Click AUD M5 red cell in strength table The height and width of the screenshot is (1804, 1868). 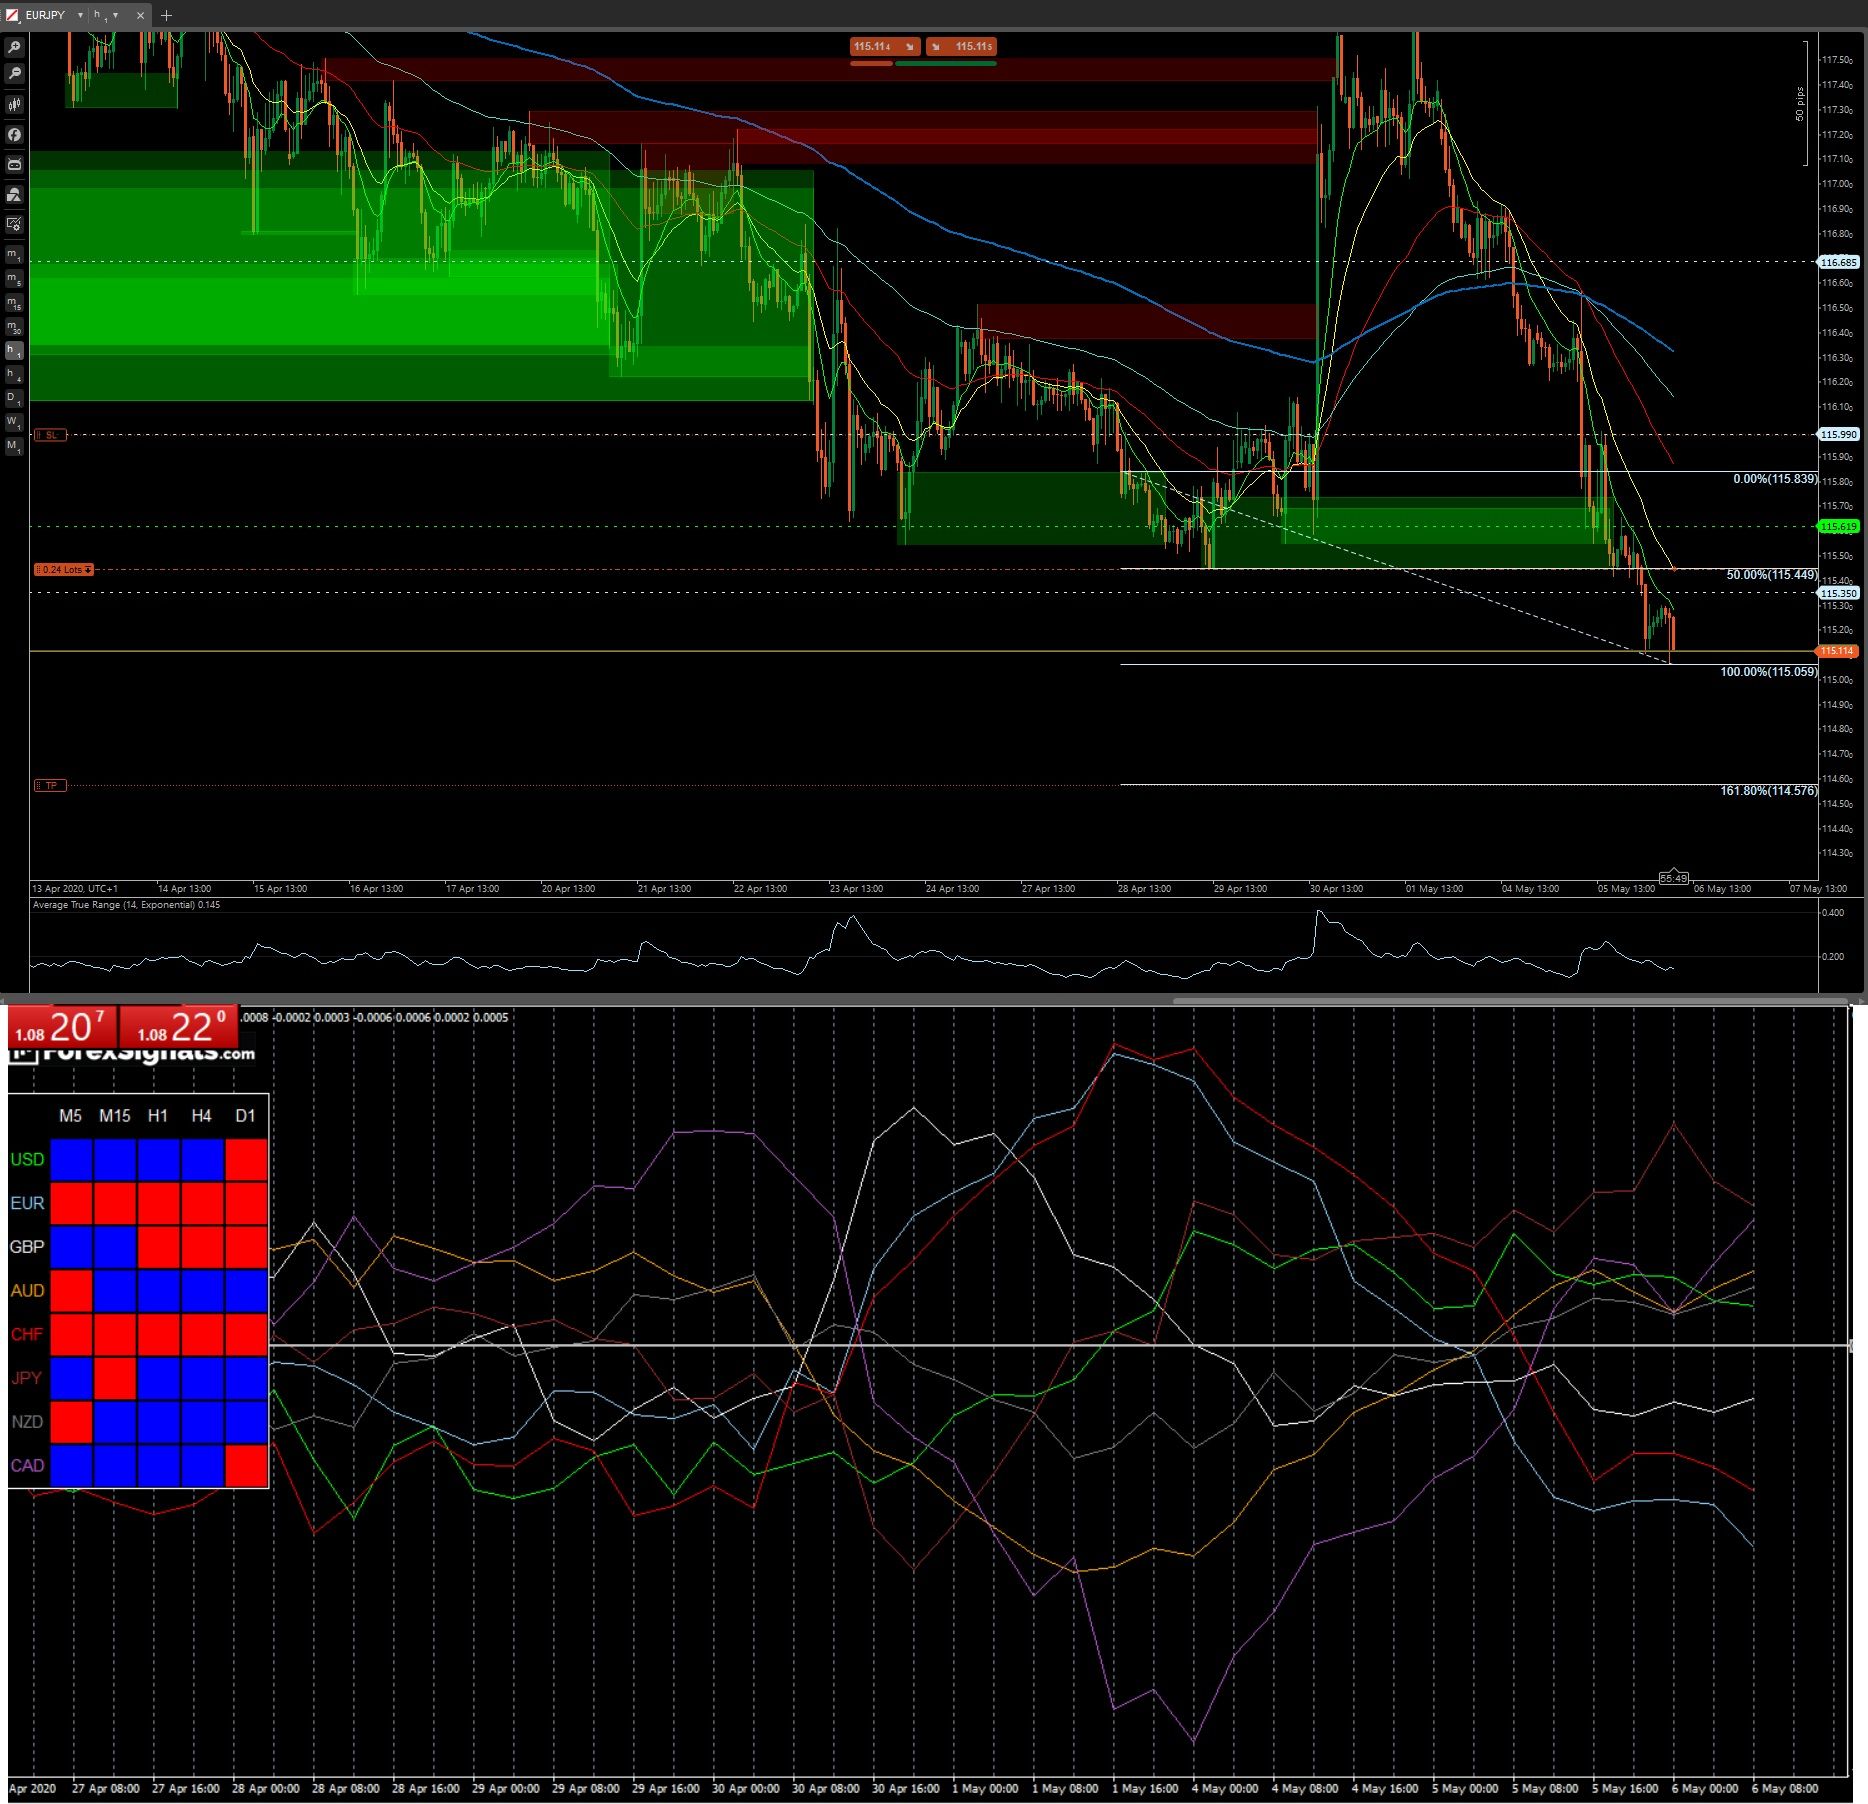[71, 1291]
